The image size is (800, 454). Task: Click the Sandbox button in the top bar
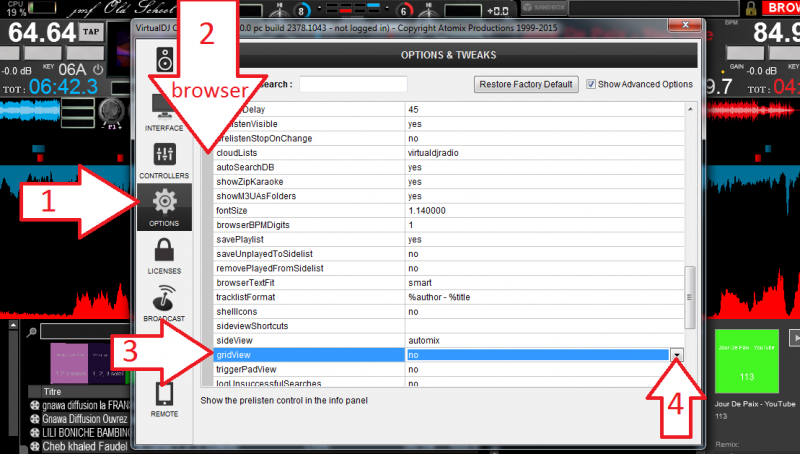point(543,8)
